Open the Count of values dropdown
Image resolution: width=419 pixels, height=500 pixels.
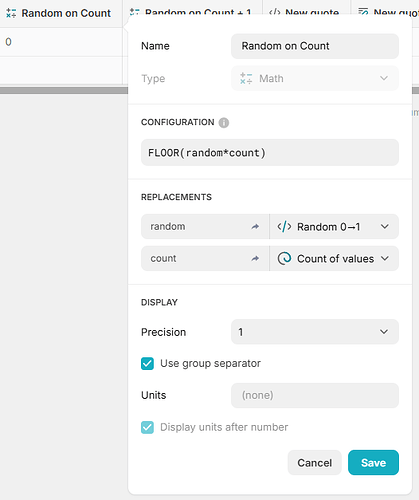pyautogui.click(x=334, y=258)
